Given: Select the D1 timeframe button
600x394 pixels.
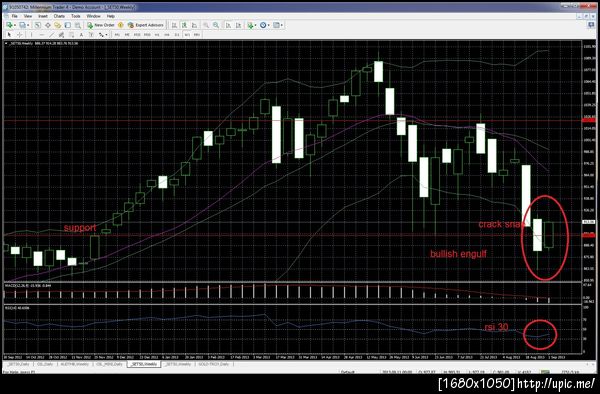Looking at the screenshot, I should [177, 34].
